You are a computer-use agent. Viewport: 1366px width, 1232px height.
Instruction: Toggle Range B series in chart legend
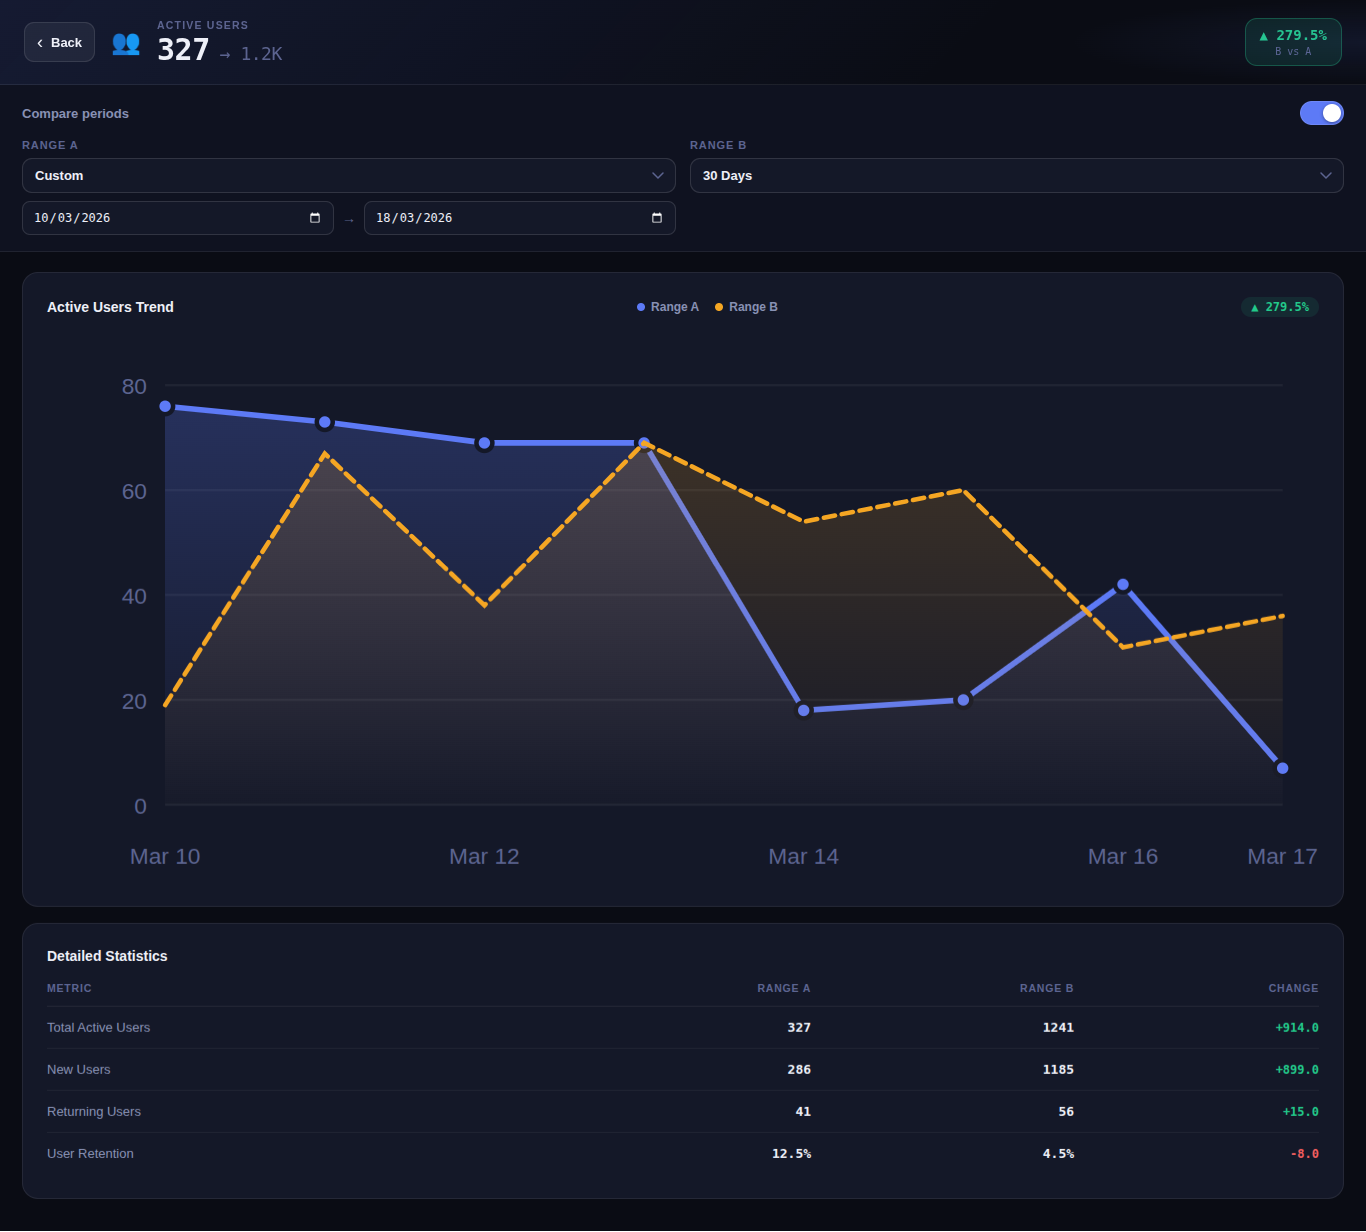[x=746, y=307]
